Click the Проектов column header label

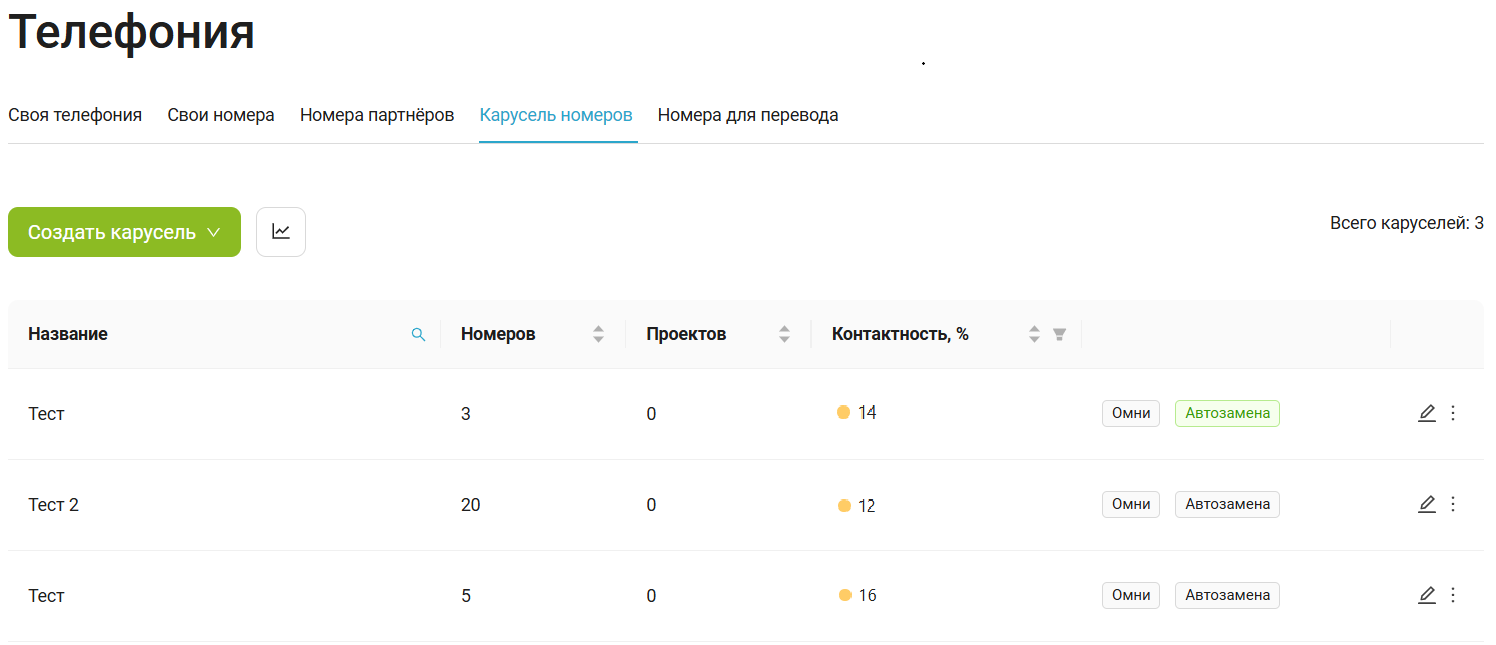[x=686, y=334]
